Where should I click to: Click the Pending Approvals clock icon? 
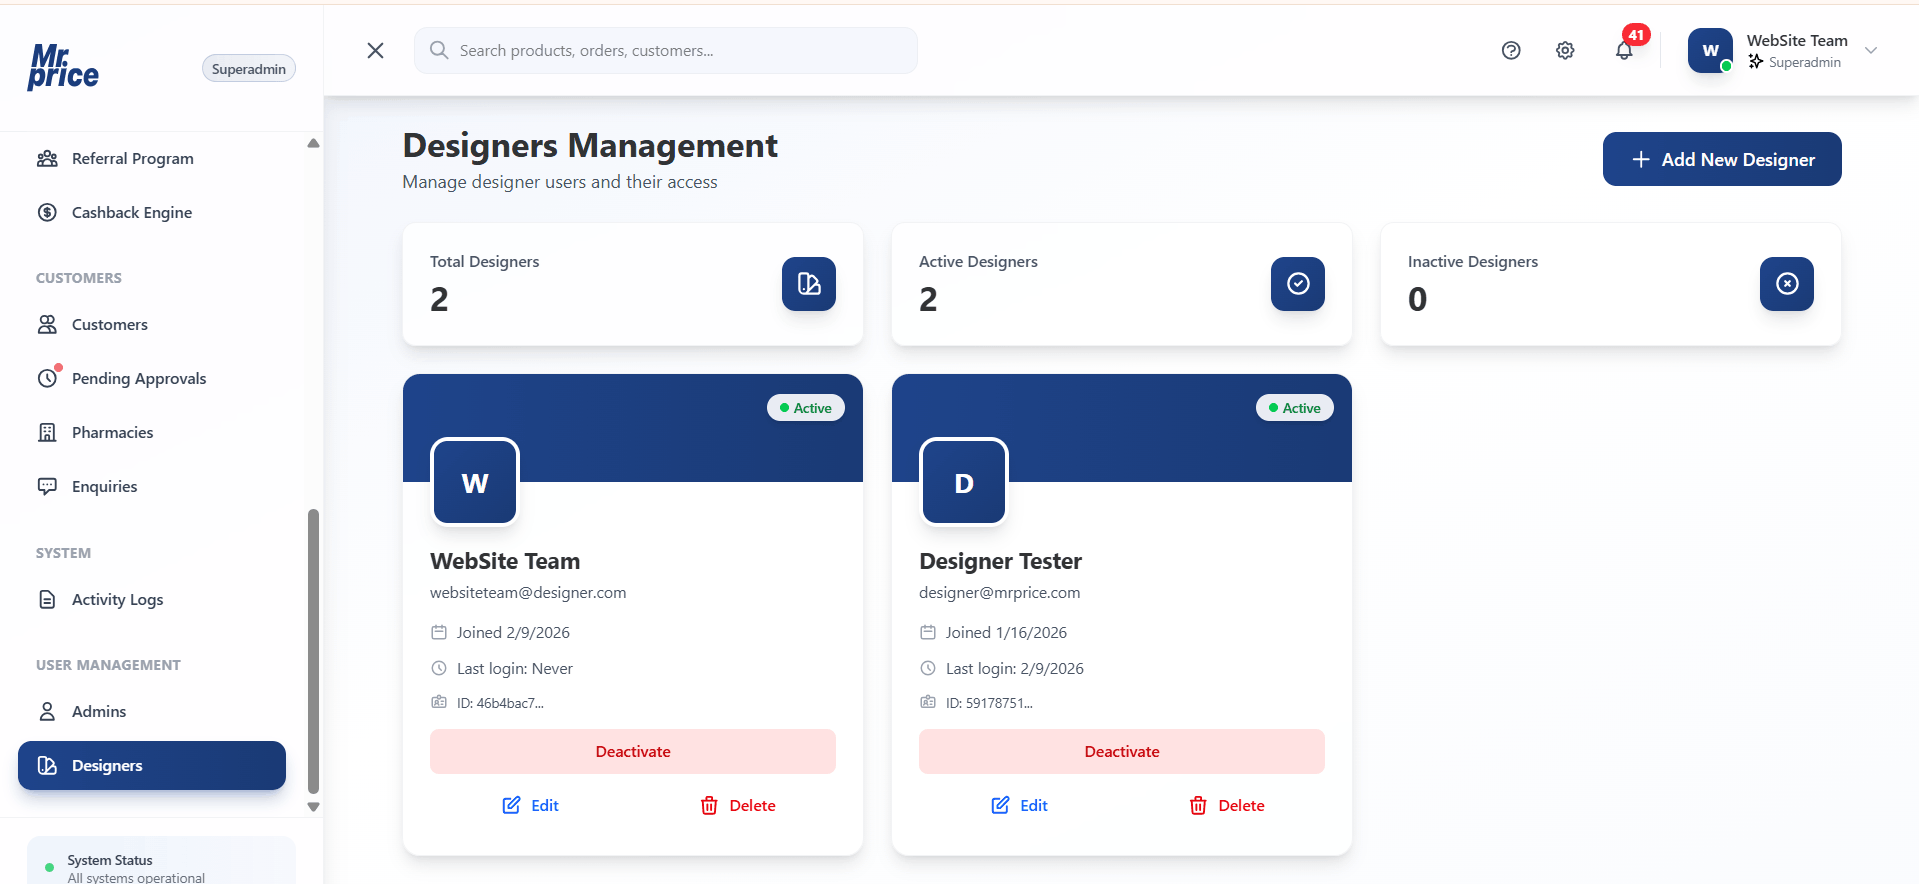click(47, 378)
